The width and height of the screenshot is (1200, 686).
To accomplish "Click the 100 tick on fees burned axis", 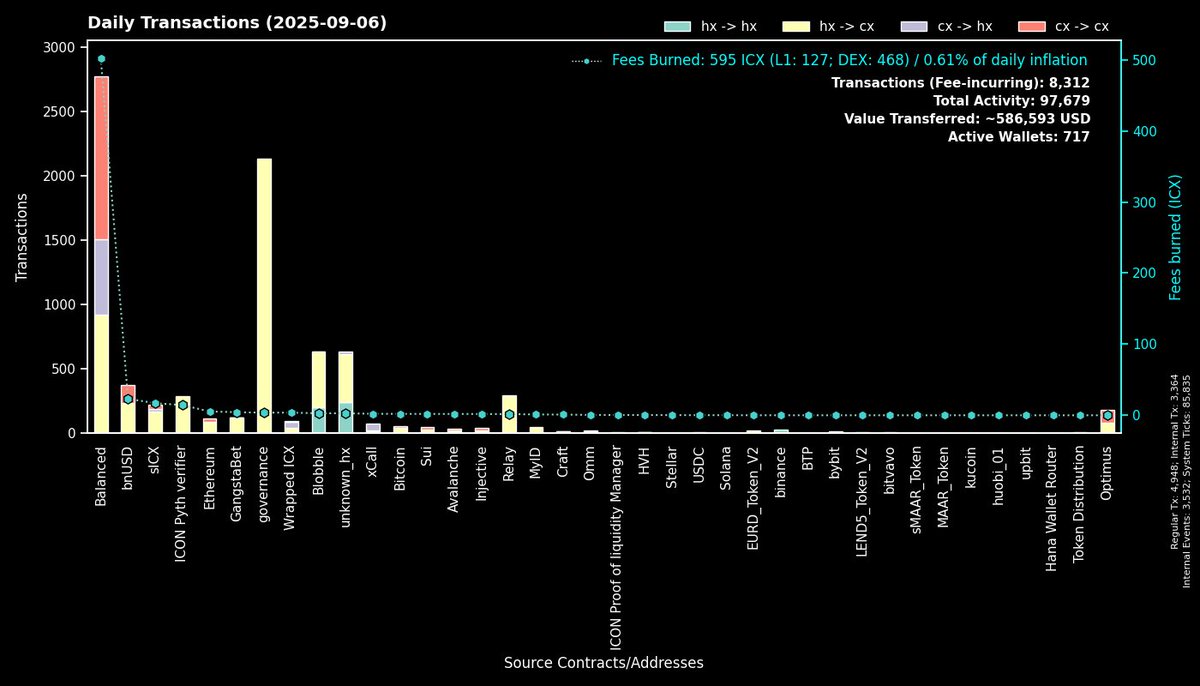I will (x=1144, y=344).
